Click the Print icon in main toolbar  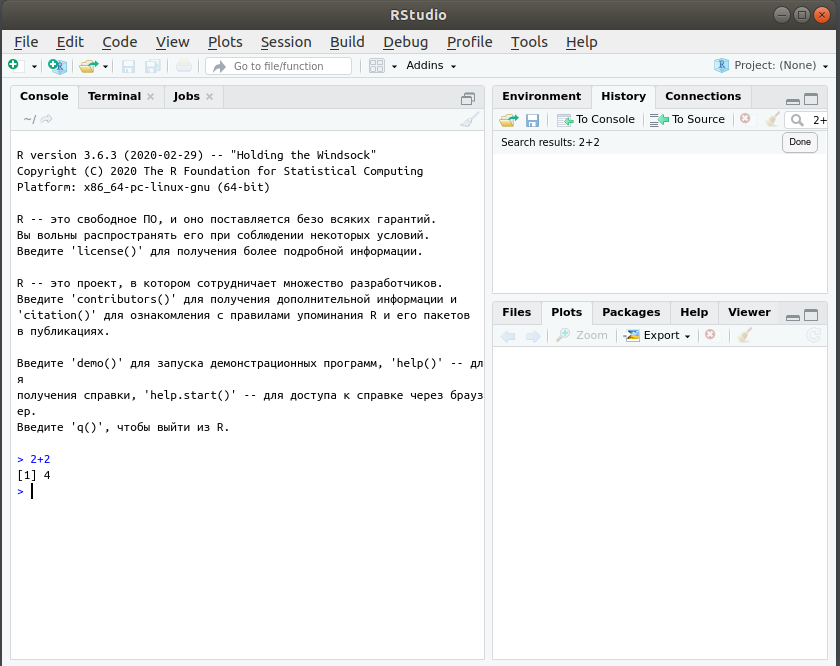pyautogui.click(x=184, y=66)
